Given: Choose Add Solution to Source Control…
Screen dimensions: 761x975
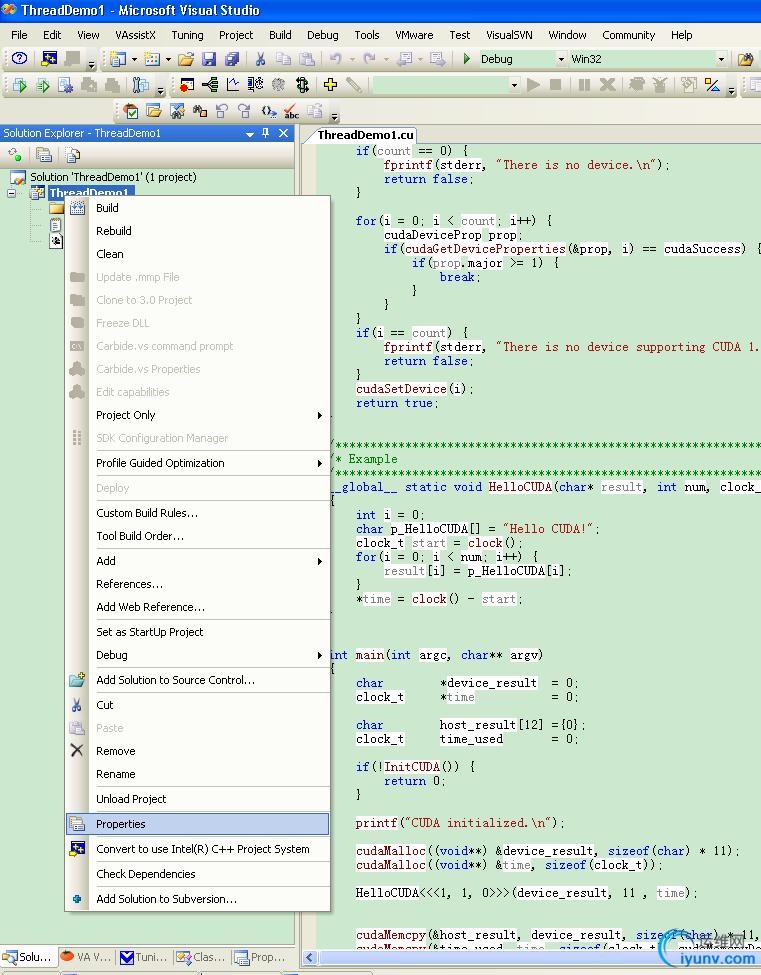Looking at the screenshot, I should (x=197, y=680).
